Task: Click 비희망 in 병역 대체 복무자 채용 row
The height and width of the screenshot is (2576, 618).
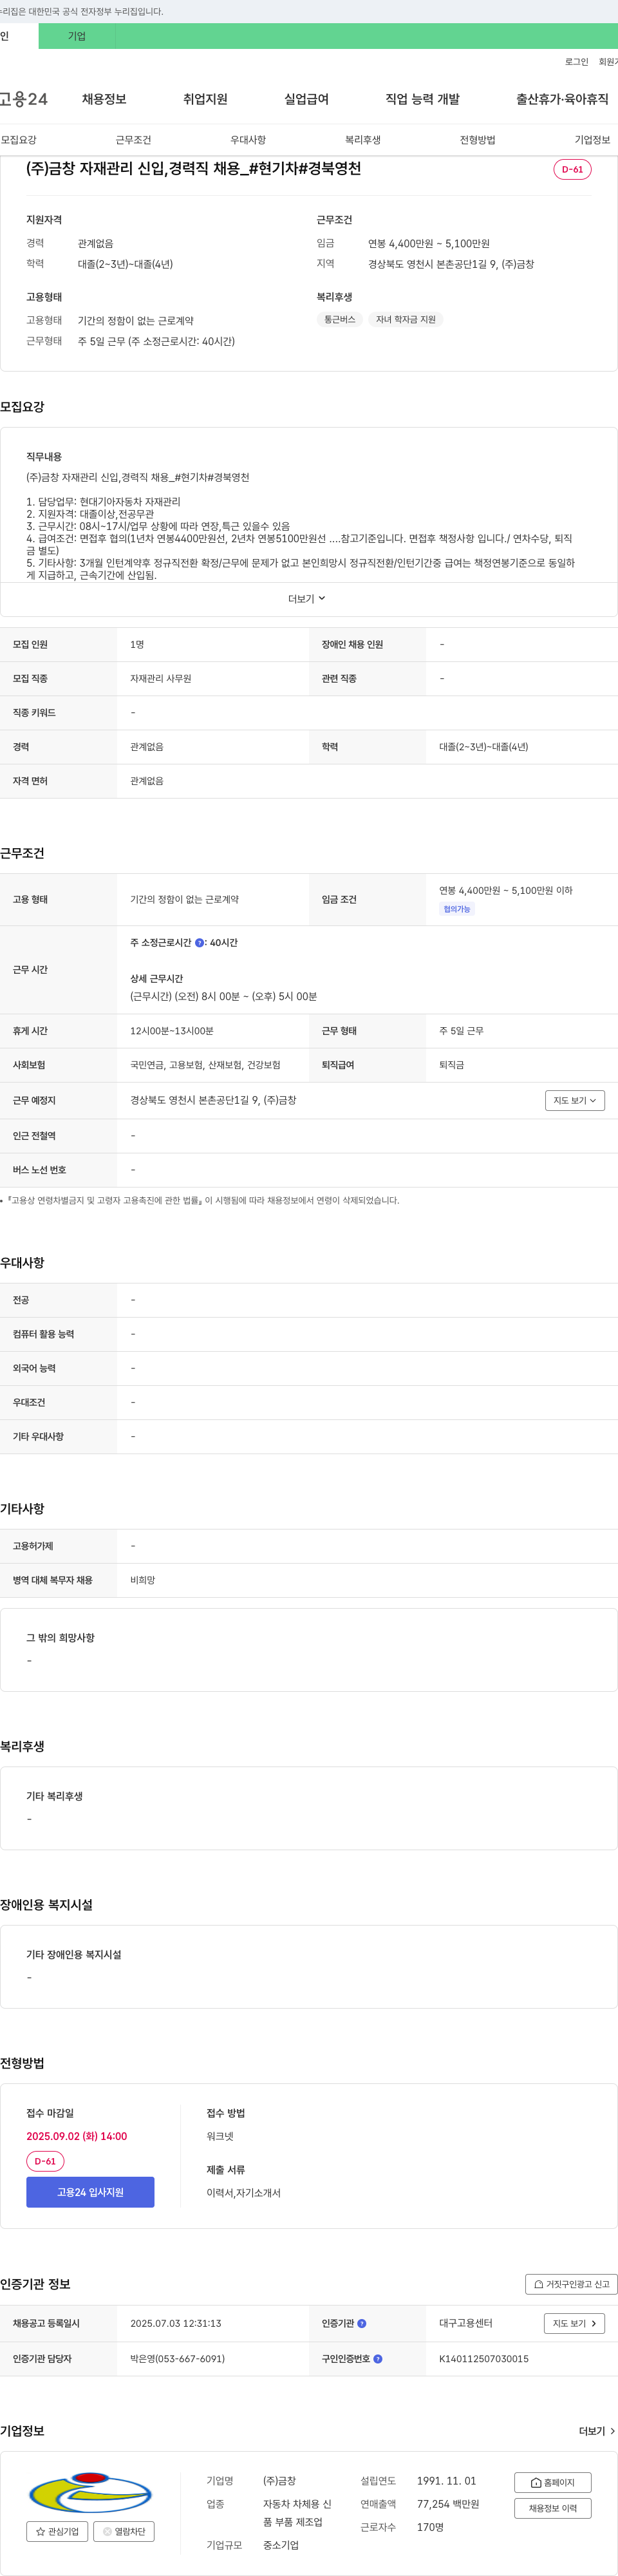Action: tap(143, 1580)
